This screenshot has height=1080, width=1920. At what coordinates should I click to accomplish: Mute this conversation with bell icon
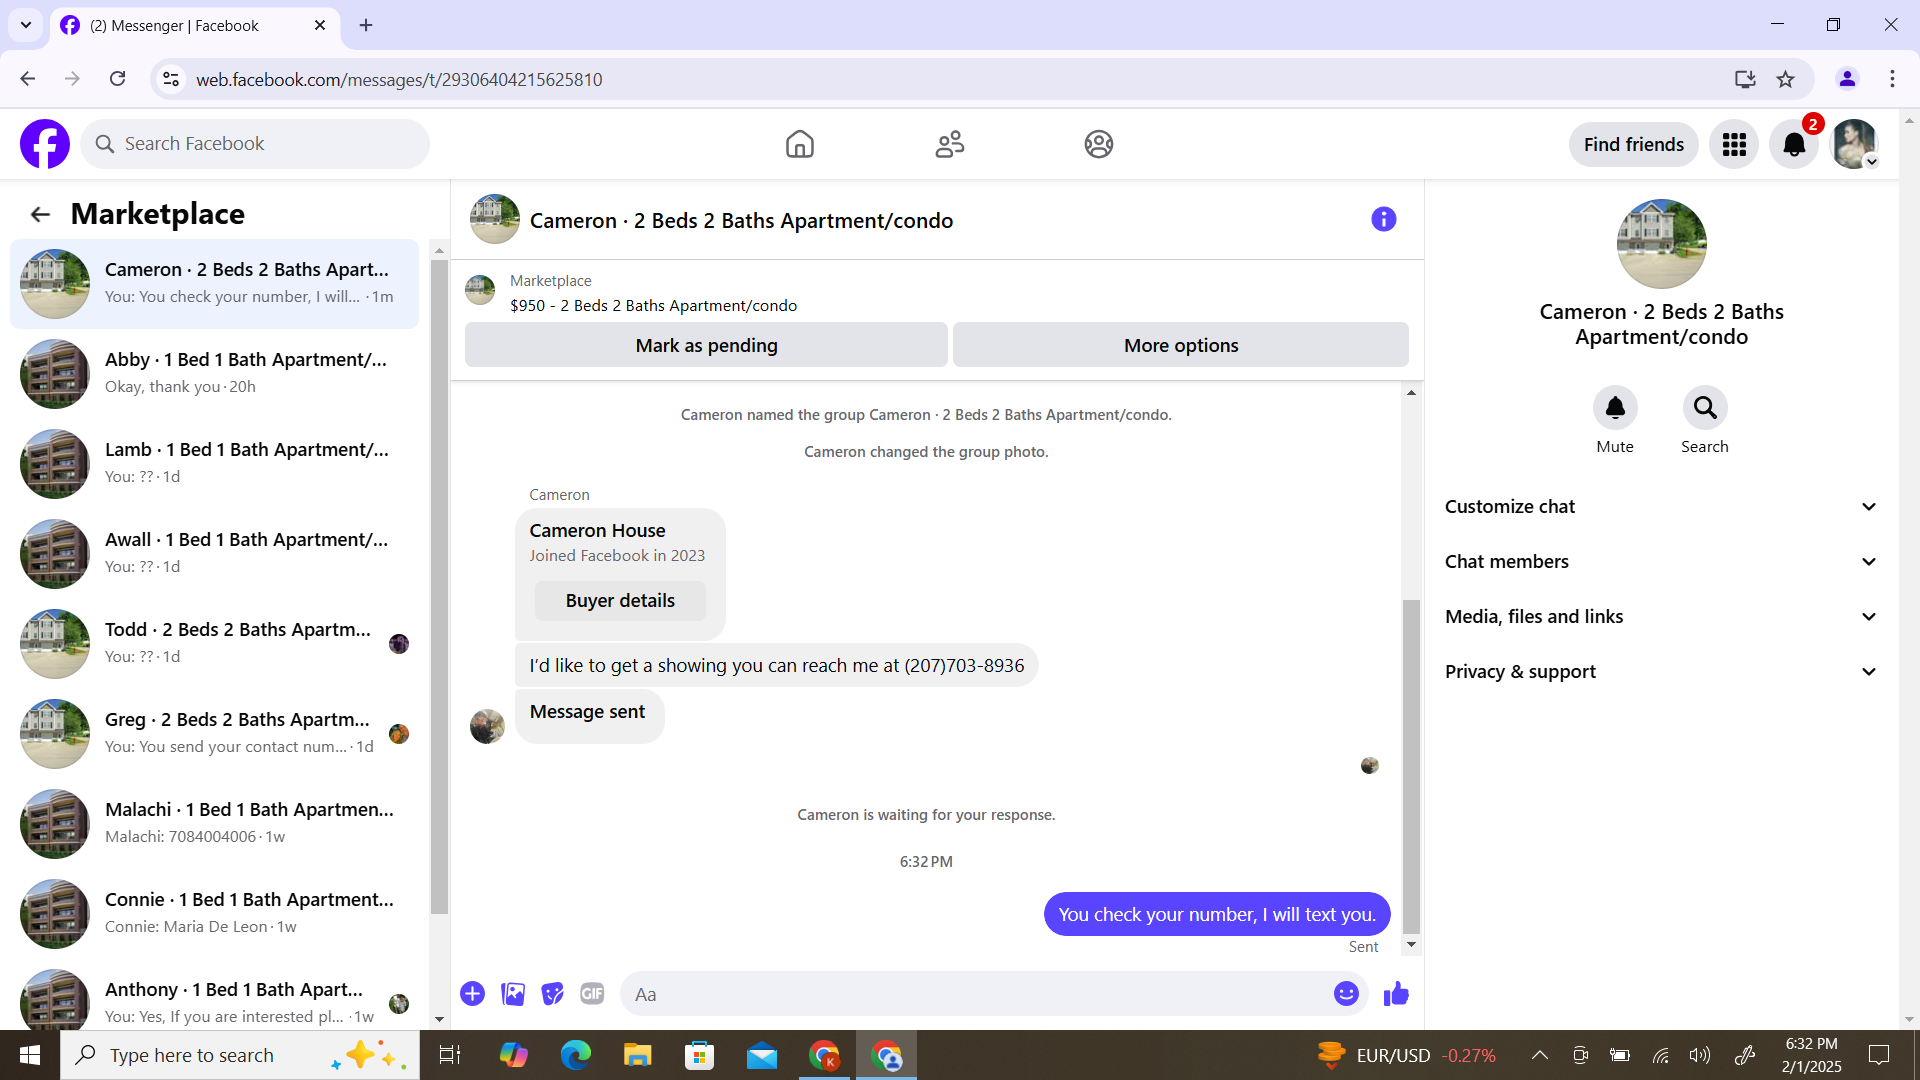pos(1615,408)
